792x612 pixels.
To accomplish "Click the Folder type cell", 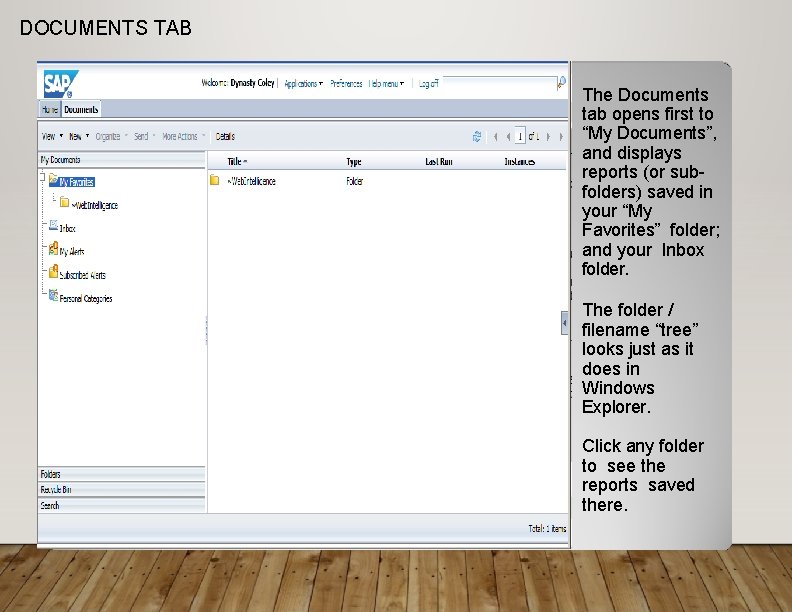I will pyautogui.click(x=354, y=181).
